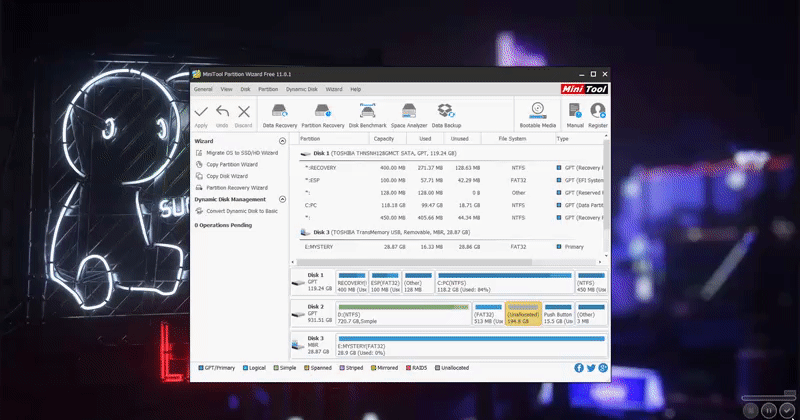The width and height of the screenshot is (800, 420).
Task: Select the 128.00 MB Other partition row
Action: 451,193
